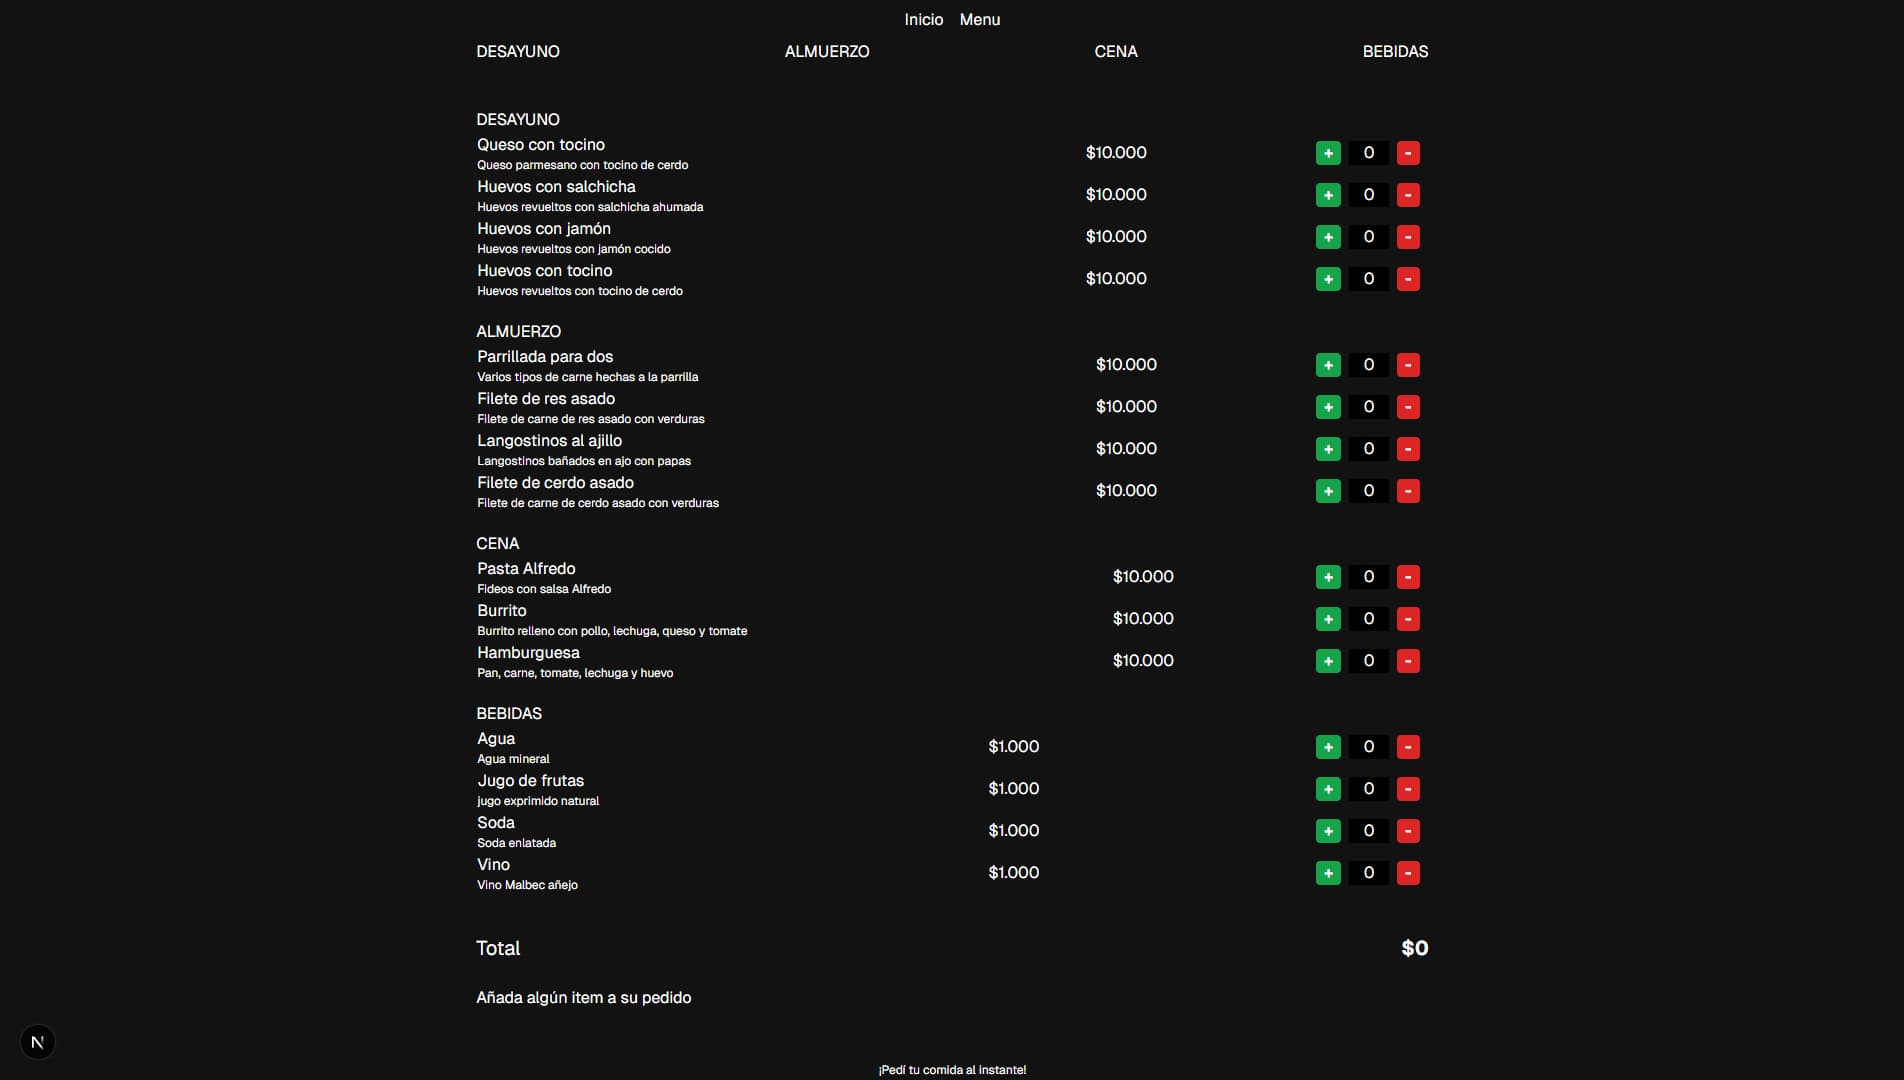
Task: Increase the Agua quantity
Action: click(1328, 747)
